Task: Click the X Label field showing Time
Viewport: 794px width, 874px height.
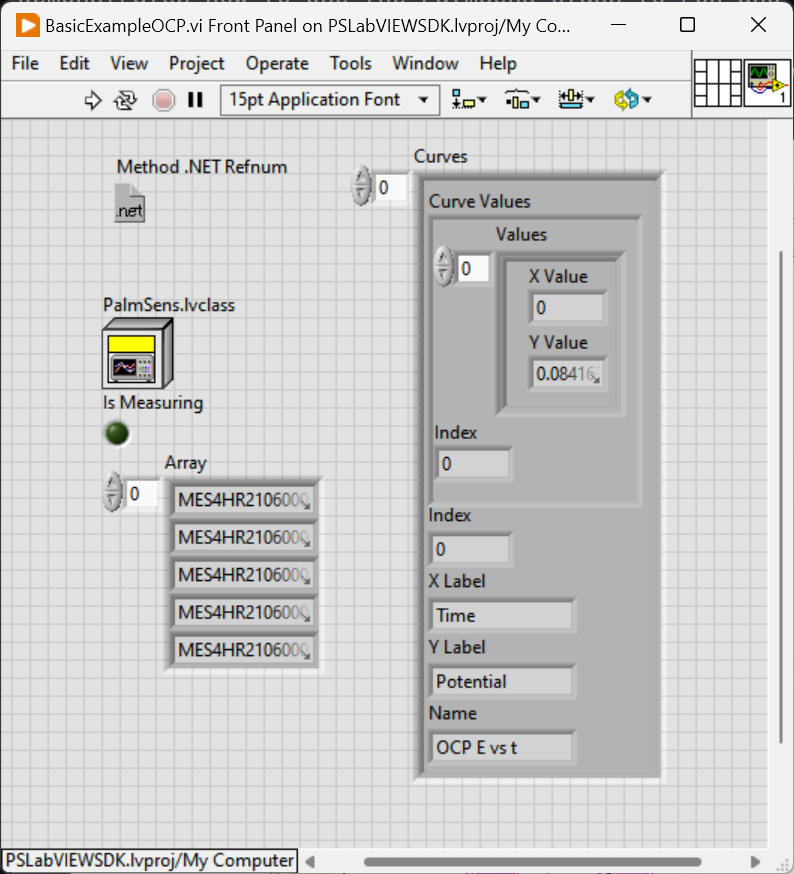Action: (x=503, y=616)
